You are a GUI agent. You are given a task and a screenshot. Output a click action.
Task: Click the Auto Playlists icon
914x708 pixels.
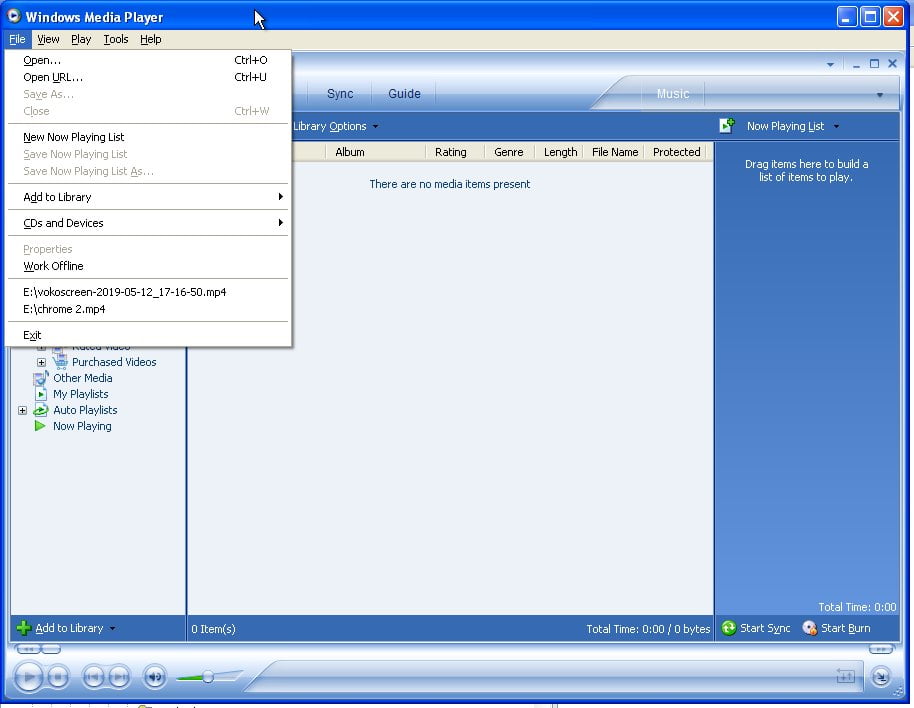(x=40, y=410)
